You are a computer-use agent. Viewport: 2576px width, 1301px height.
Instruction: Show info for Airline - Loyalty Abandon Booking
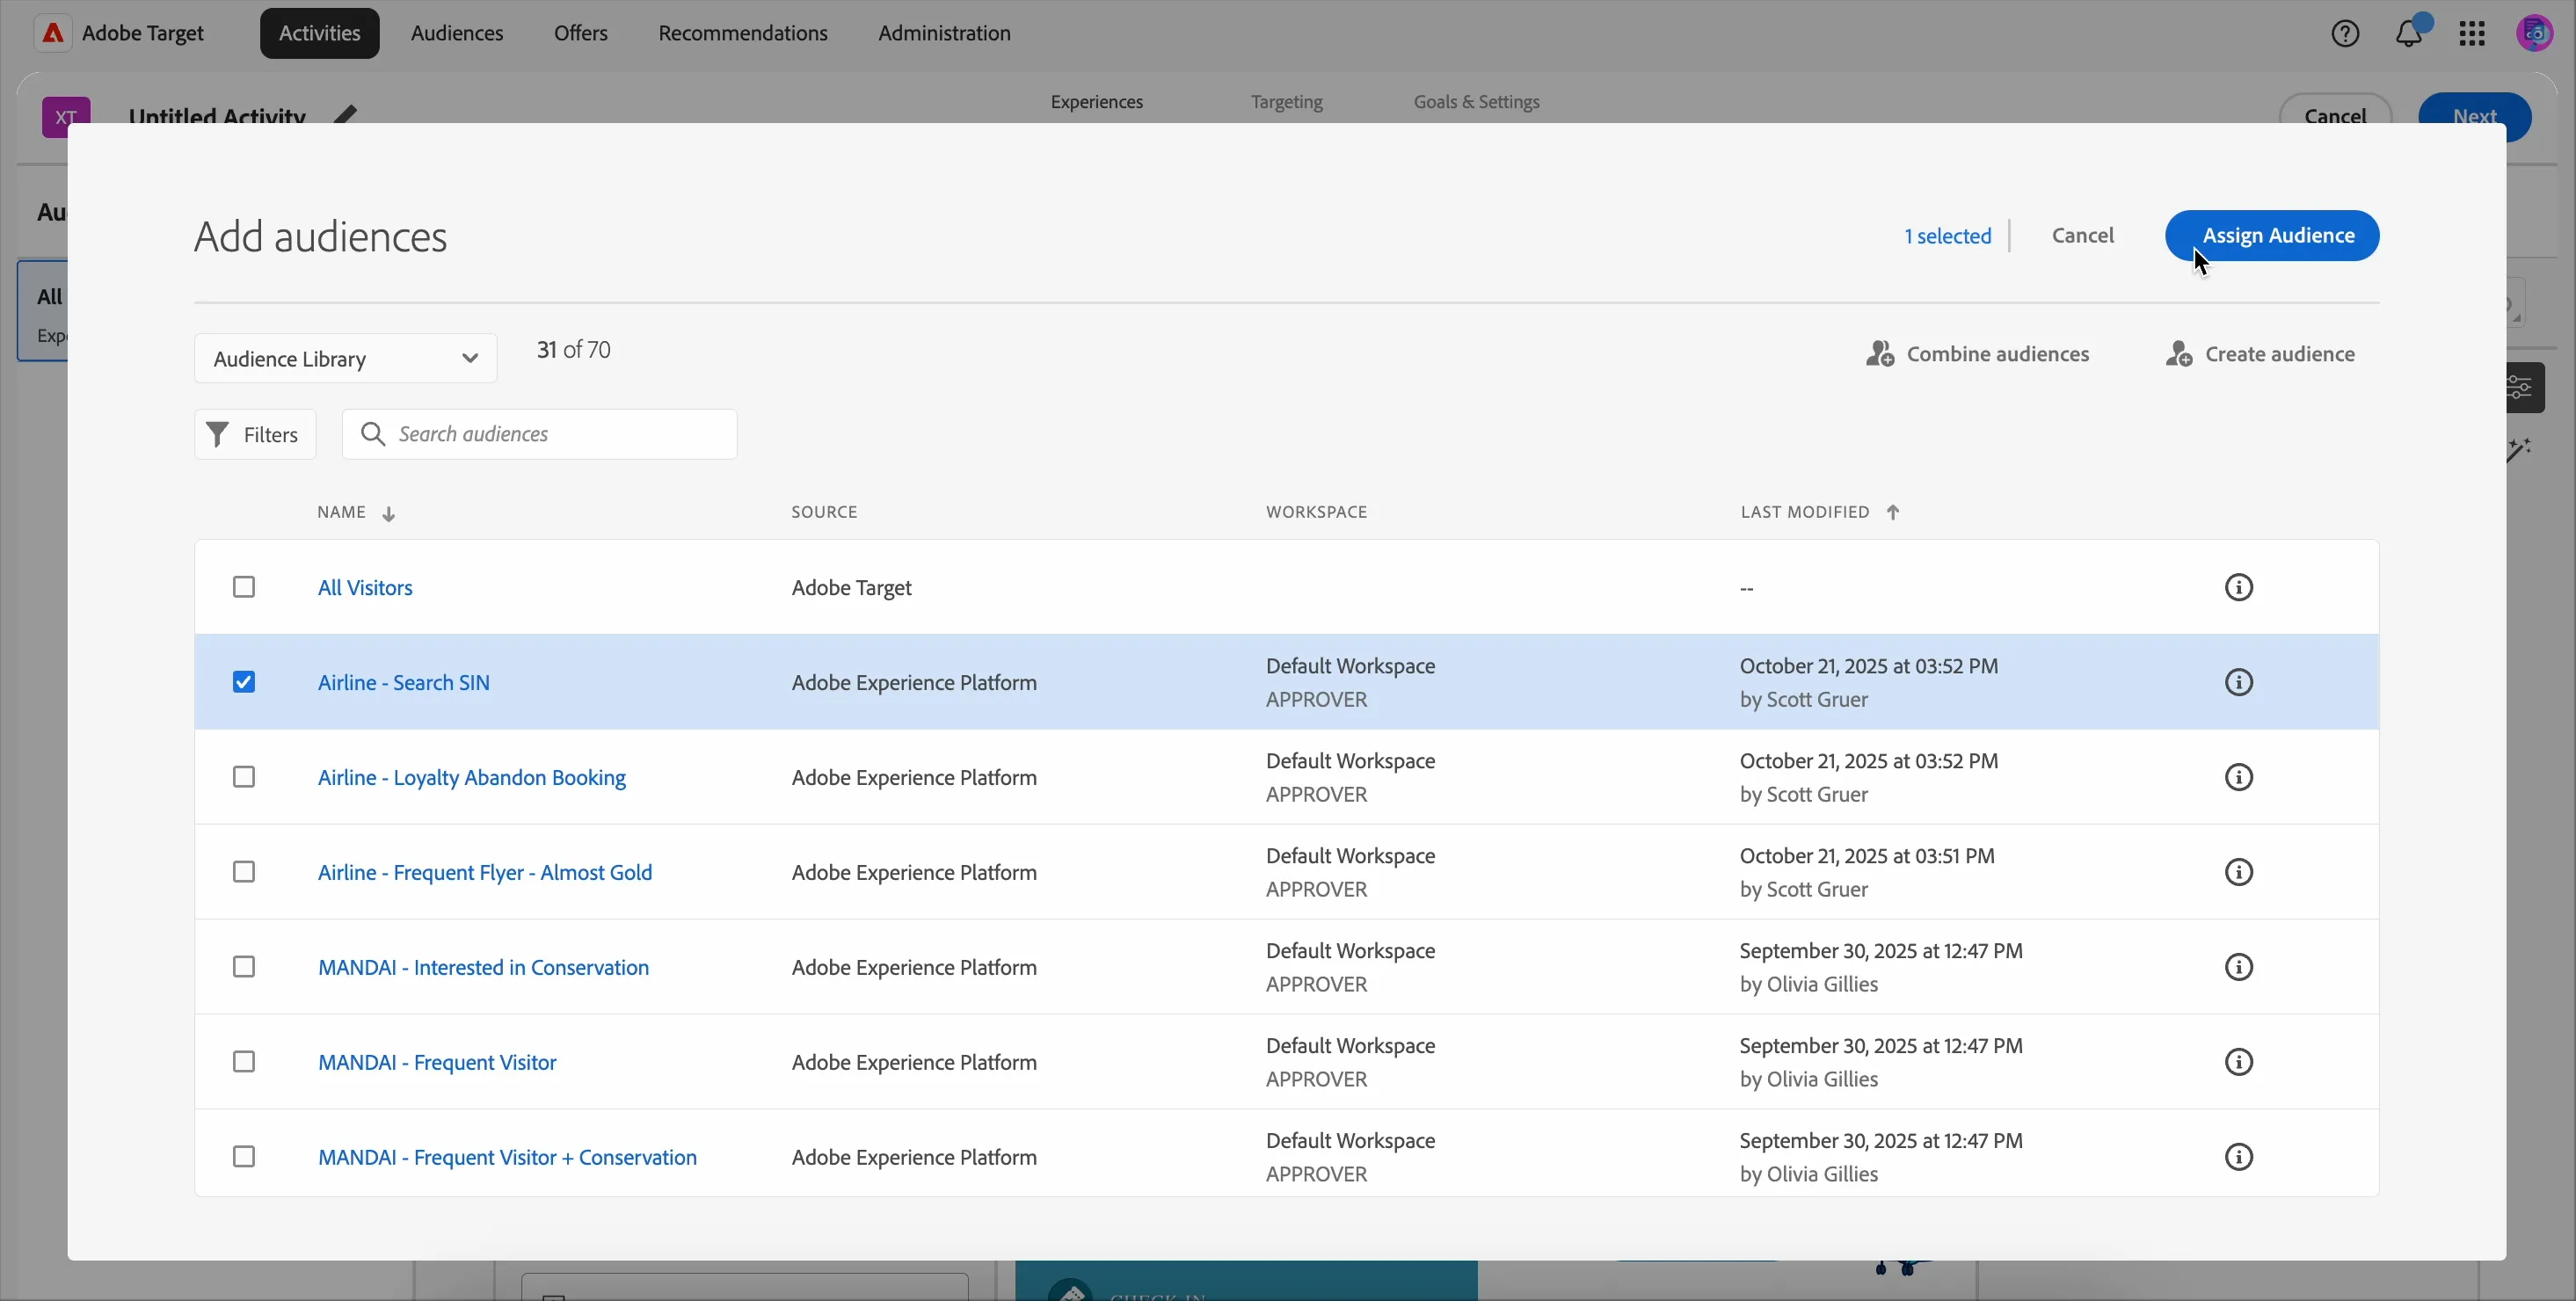[2239, 777]
